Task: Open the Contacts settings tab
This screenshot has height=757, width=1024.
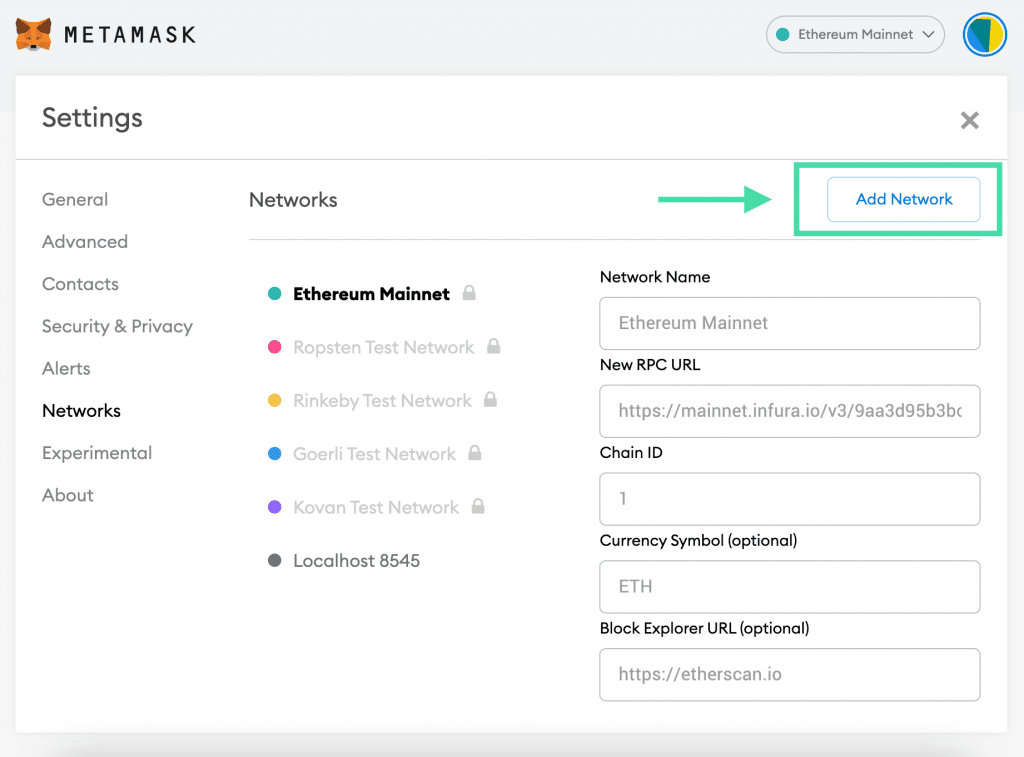Action: point(80,284)
